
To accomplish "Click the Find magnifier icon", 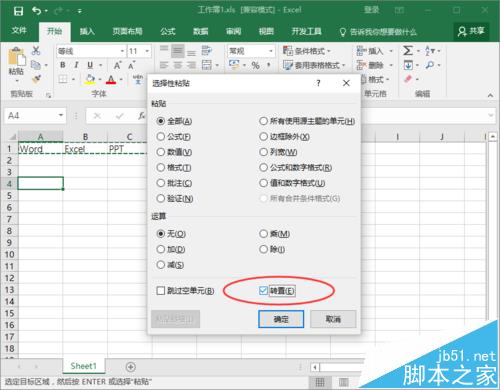I will (x=430, y=65).
